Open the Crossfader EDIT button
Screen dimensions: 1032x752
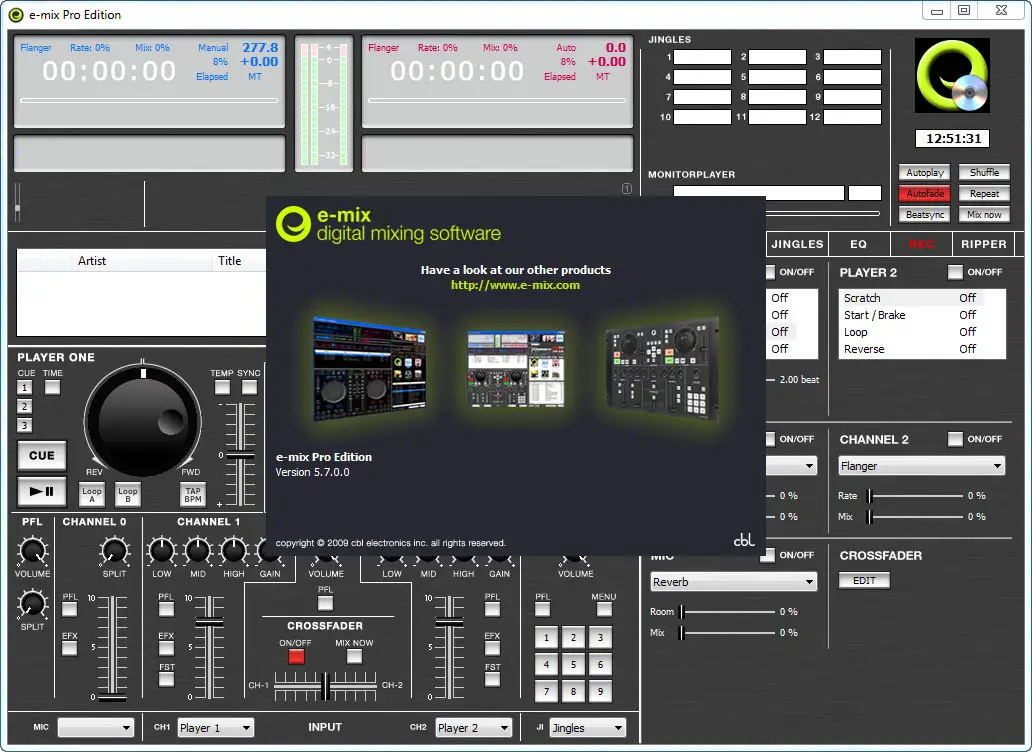click(x=864, y=580)
